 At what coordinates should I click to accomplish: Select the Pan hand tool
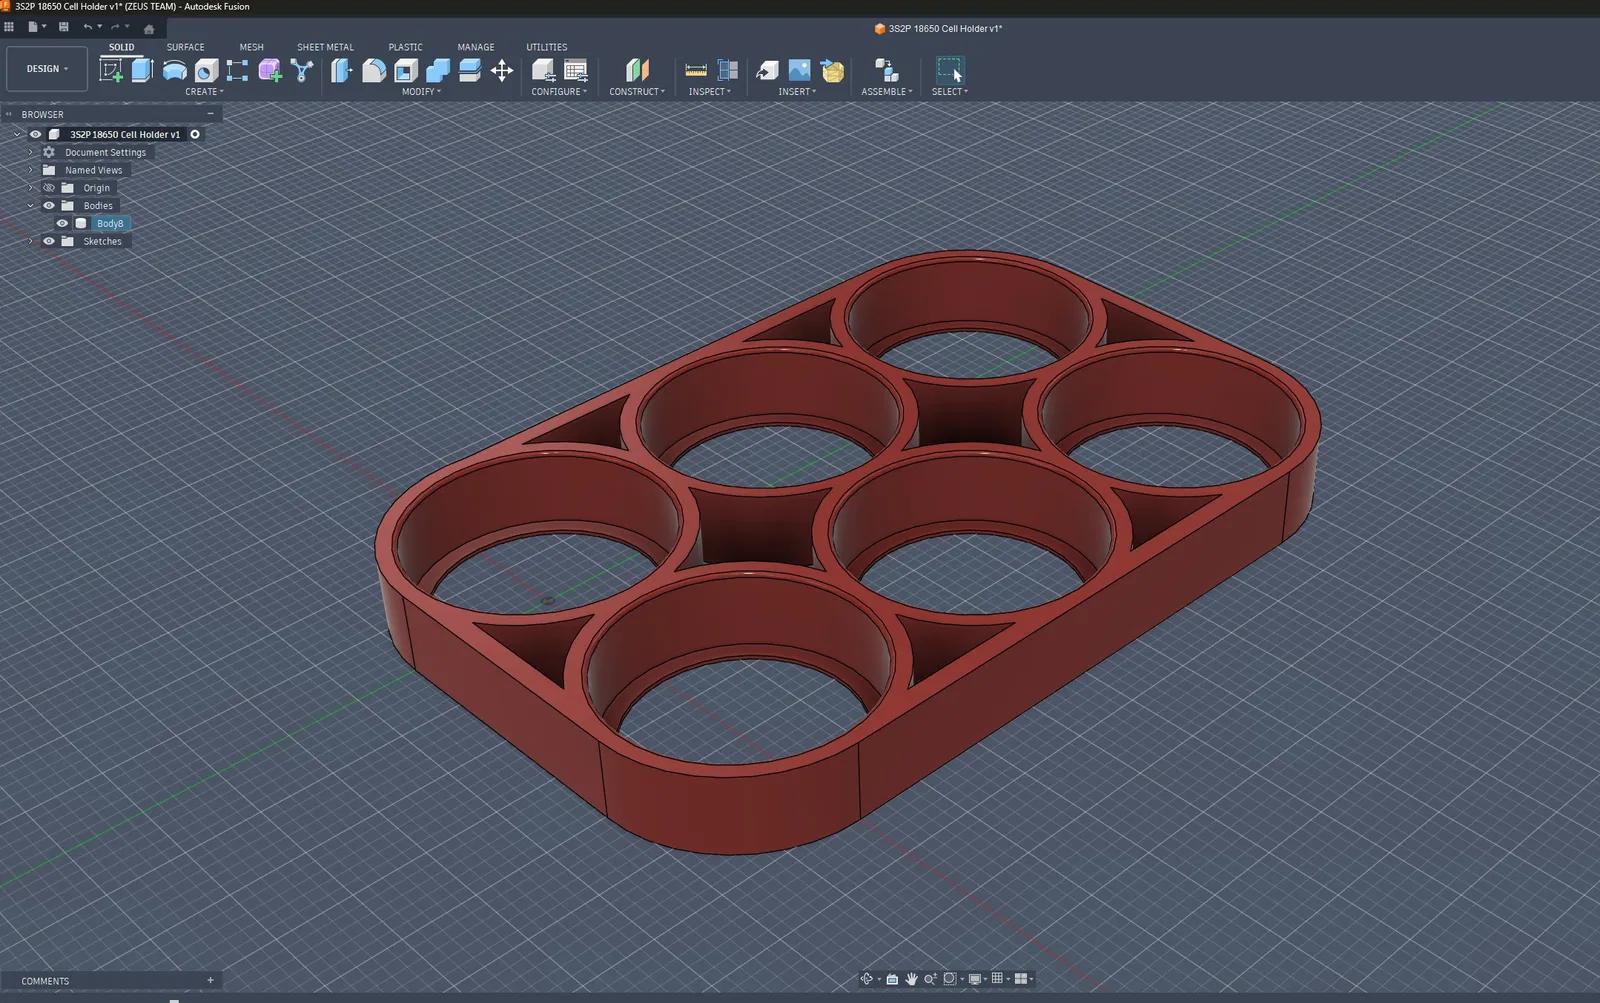[911, 979]
